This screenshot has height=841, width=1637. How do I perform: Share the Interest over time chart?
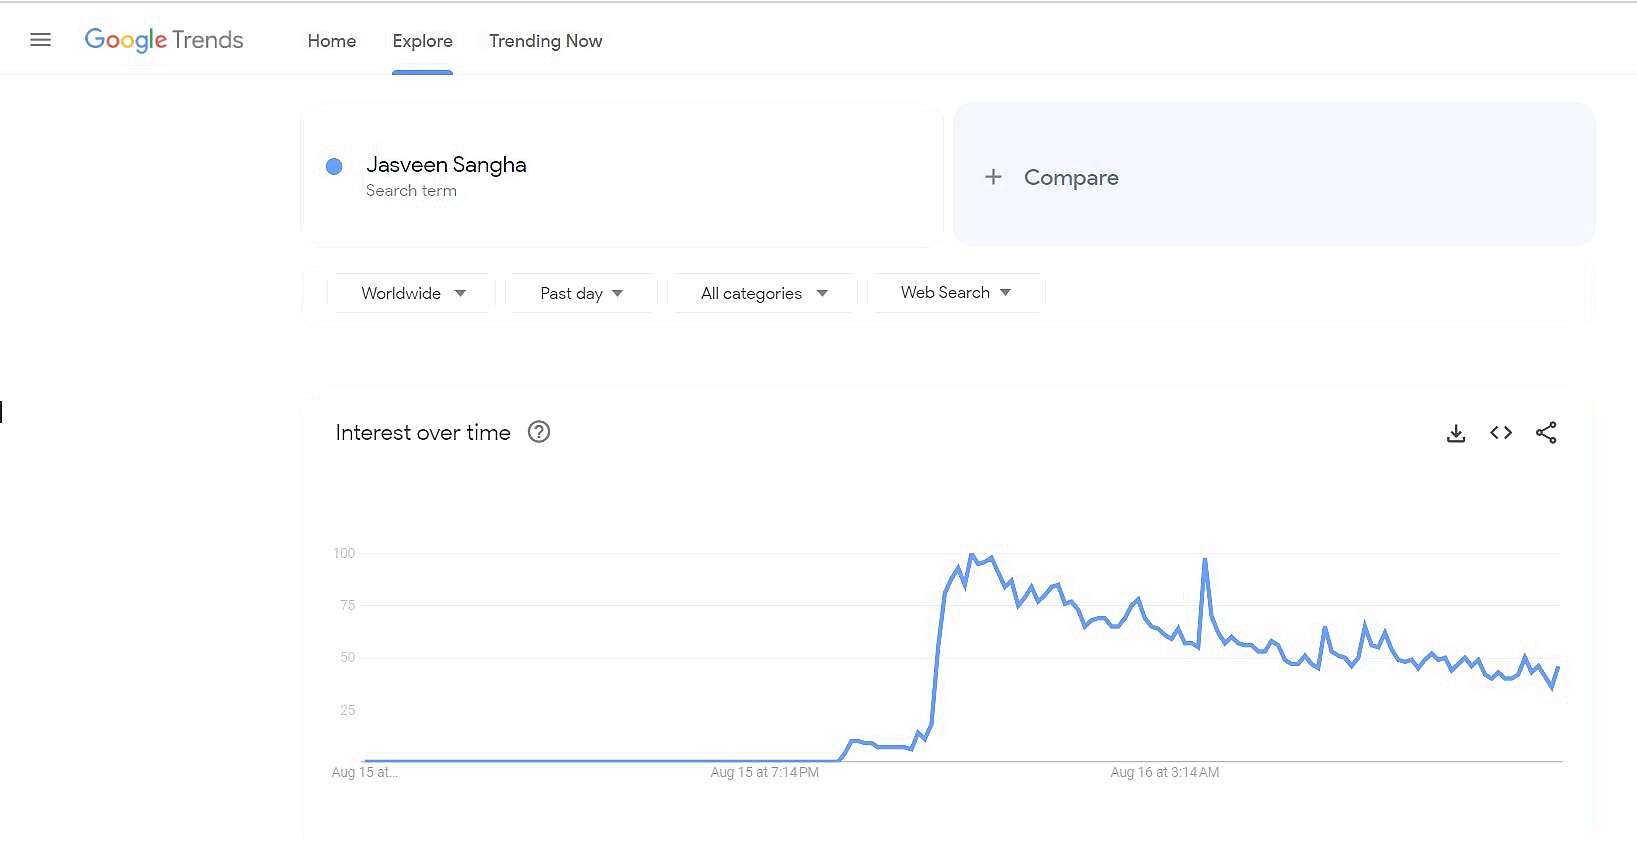pyautogui.click(x=1546, y=433)
